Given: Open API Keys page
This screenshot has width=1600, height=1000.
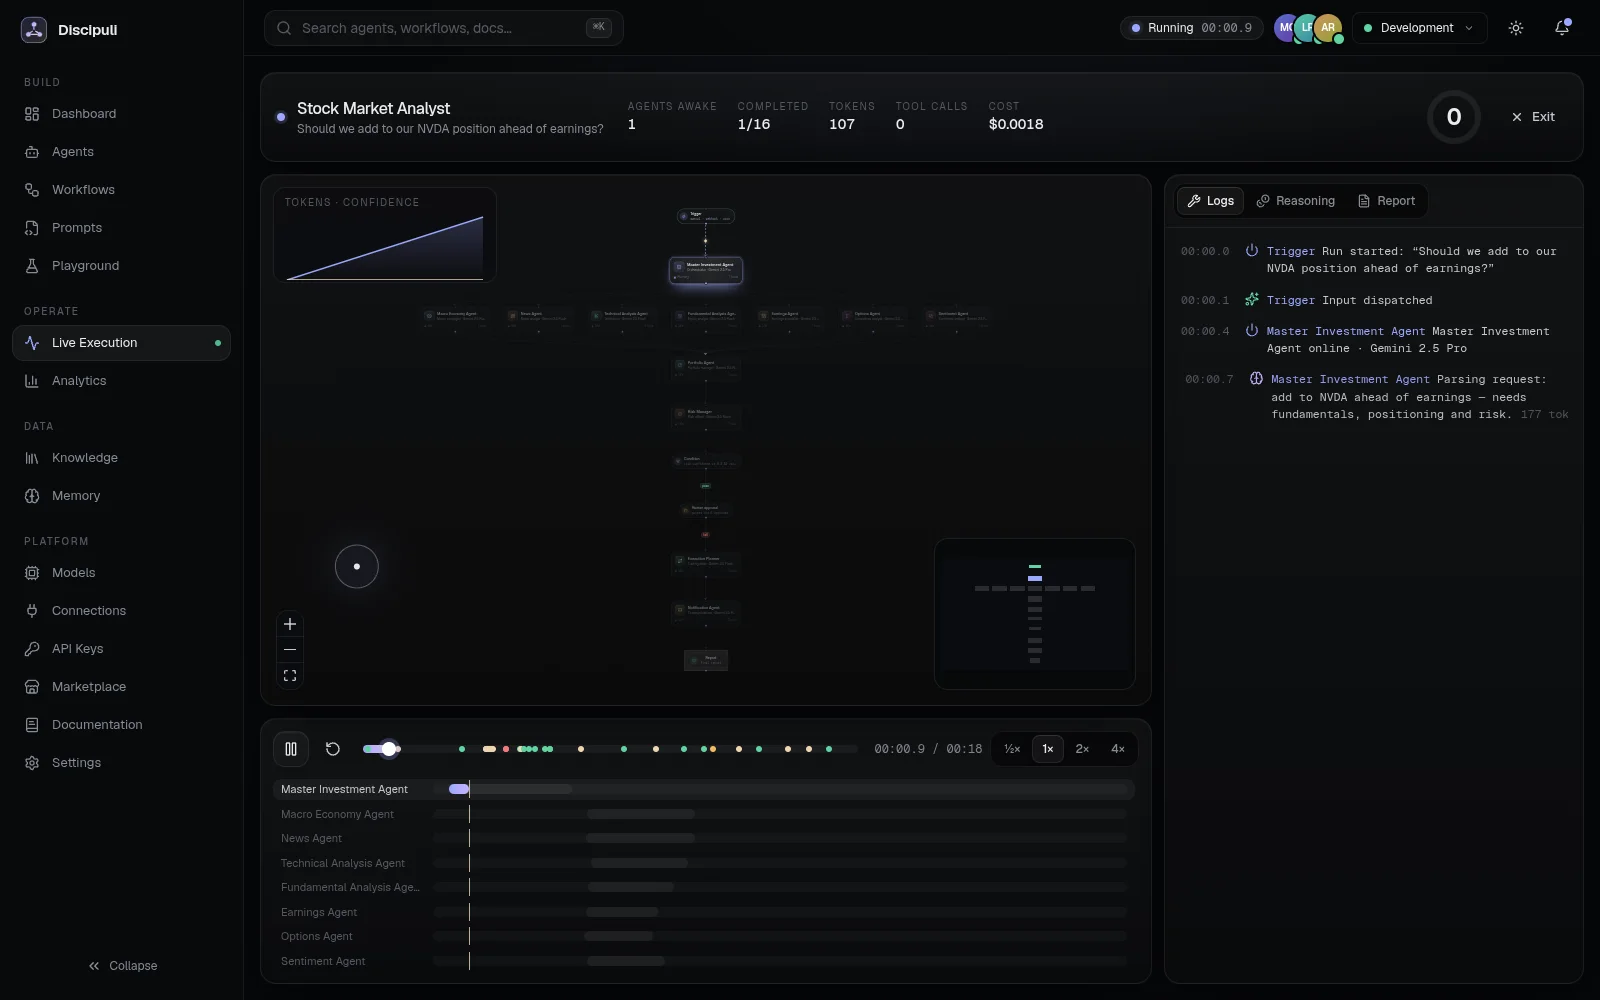Looking at the screenshot, I should pyautogui.click(x=121, y=649).
